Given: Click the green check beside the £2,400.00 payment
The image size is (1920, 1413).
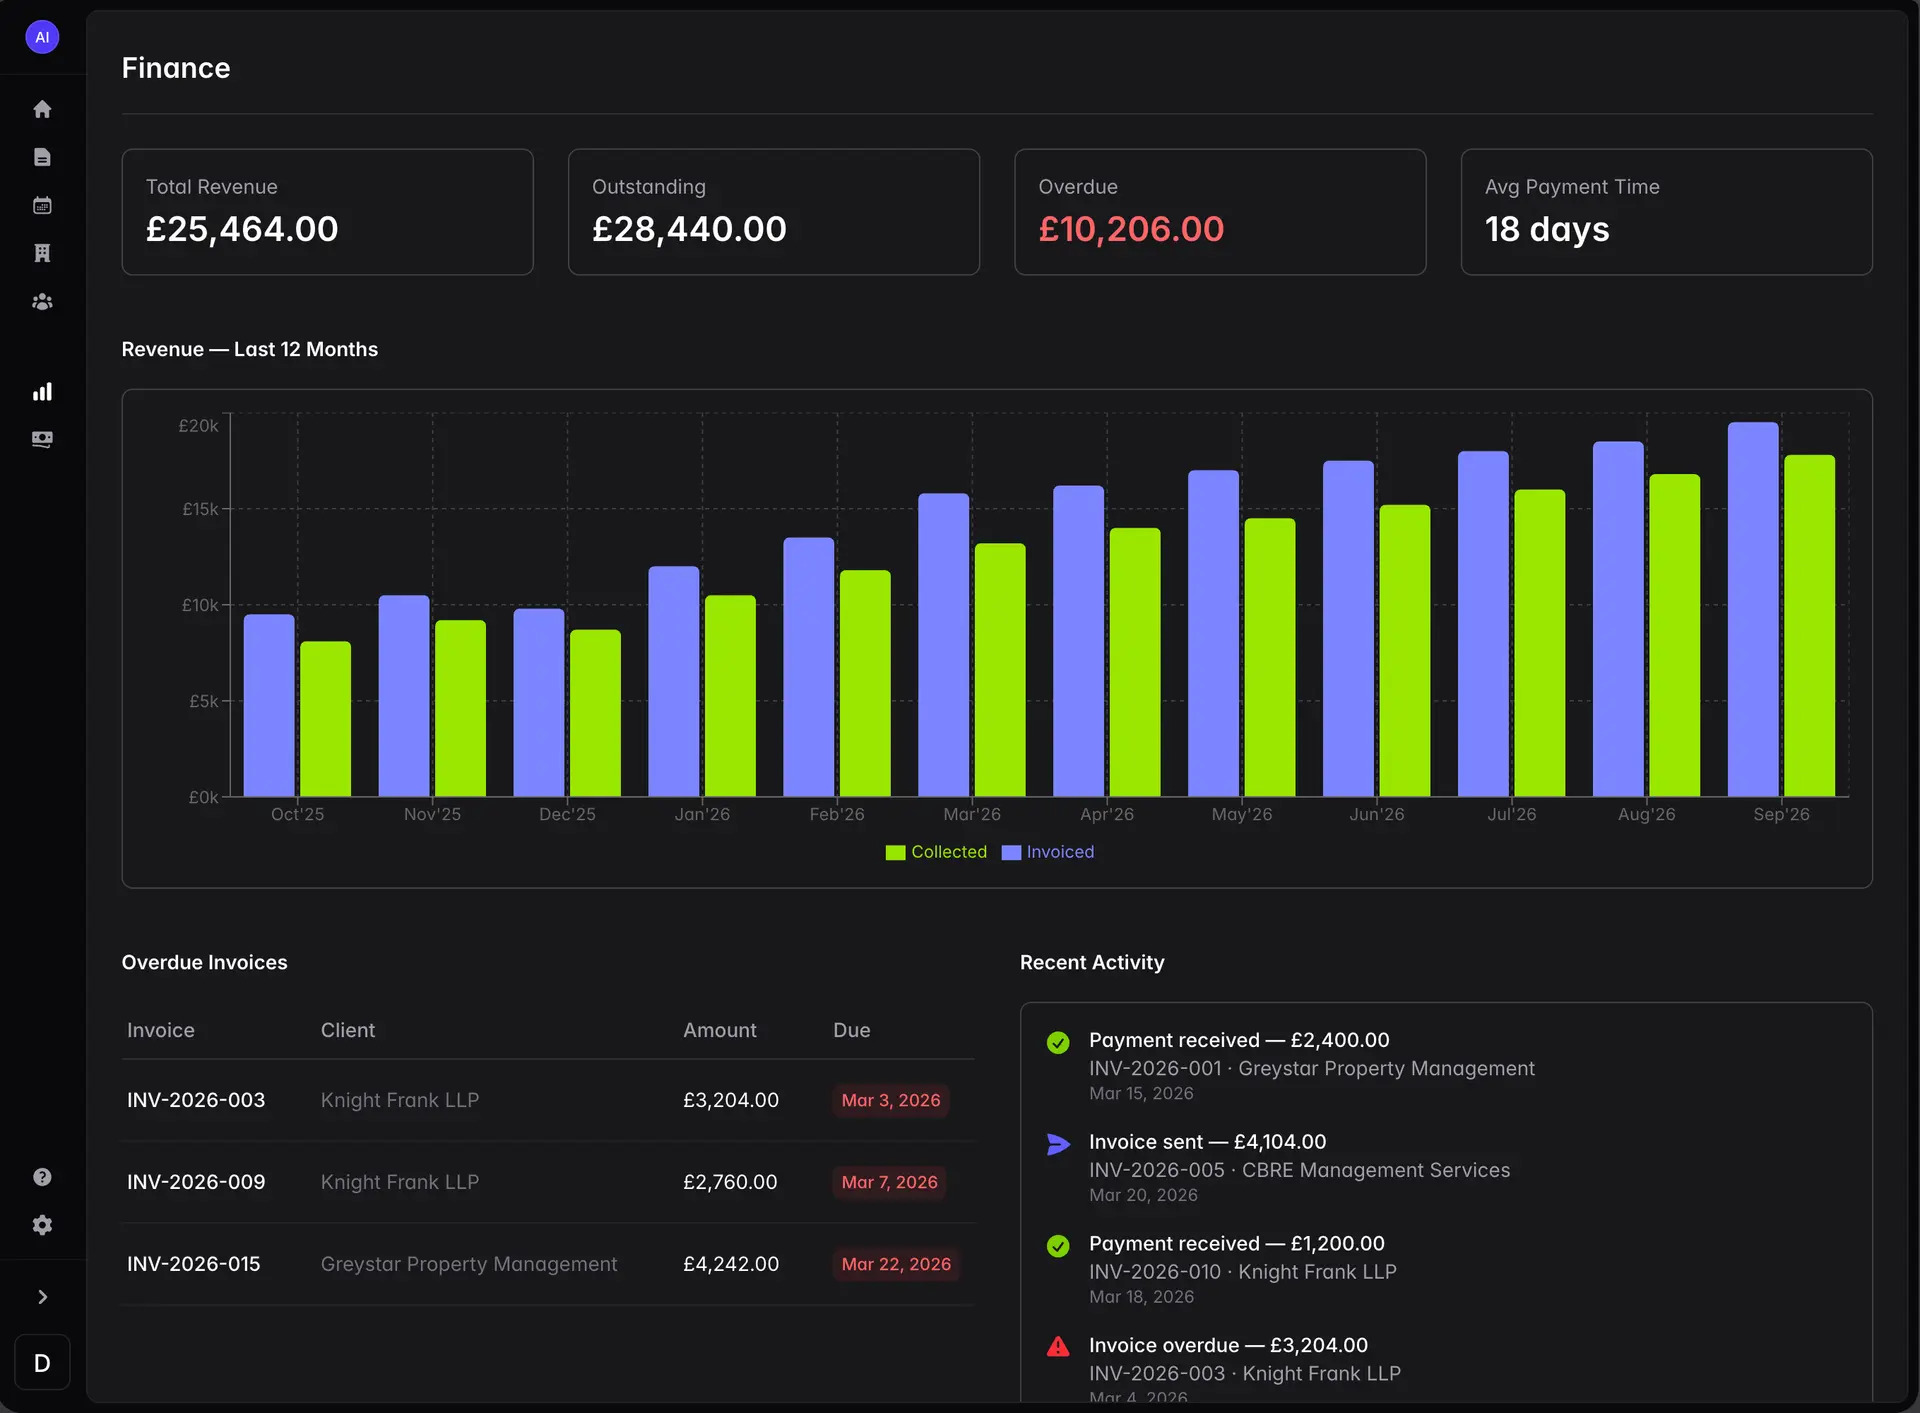Looking at the screenshot, I should [x=1058, y=1043].
